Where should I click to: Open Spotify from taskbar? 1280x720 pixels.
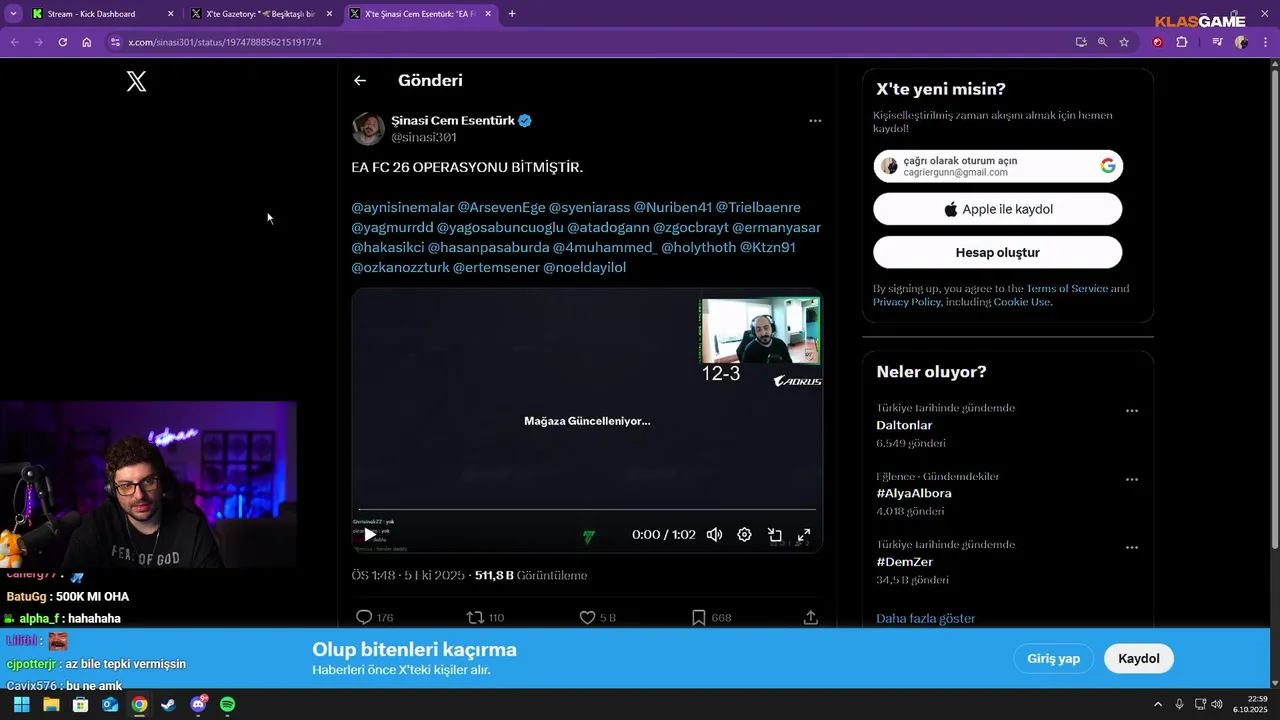(227, 705)
